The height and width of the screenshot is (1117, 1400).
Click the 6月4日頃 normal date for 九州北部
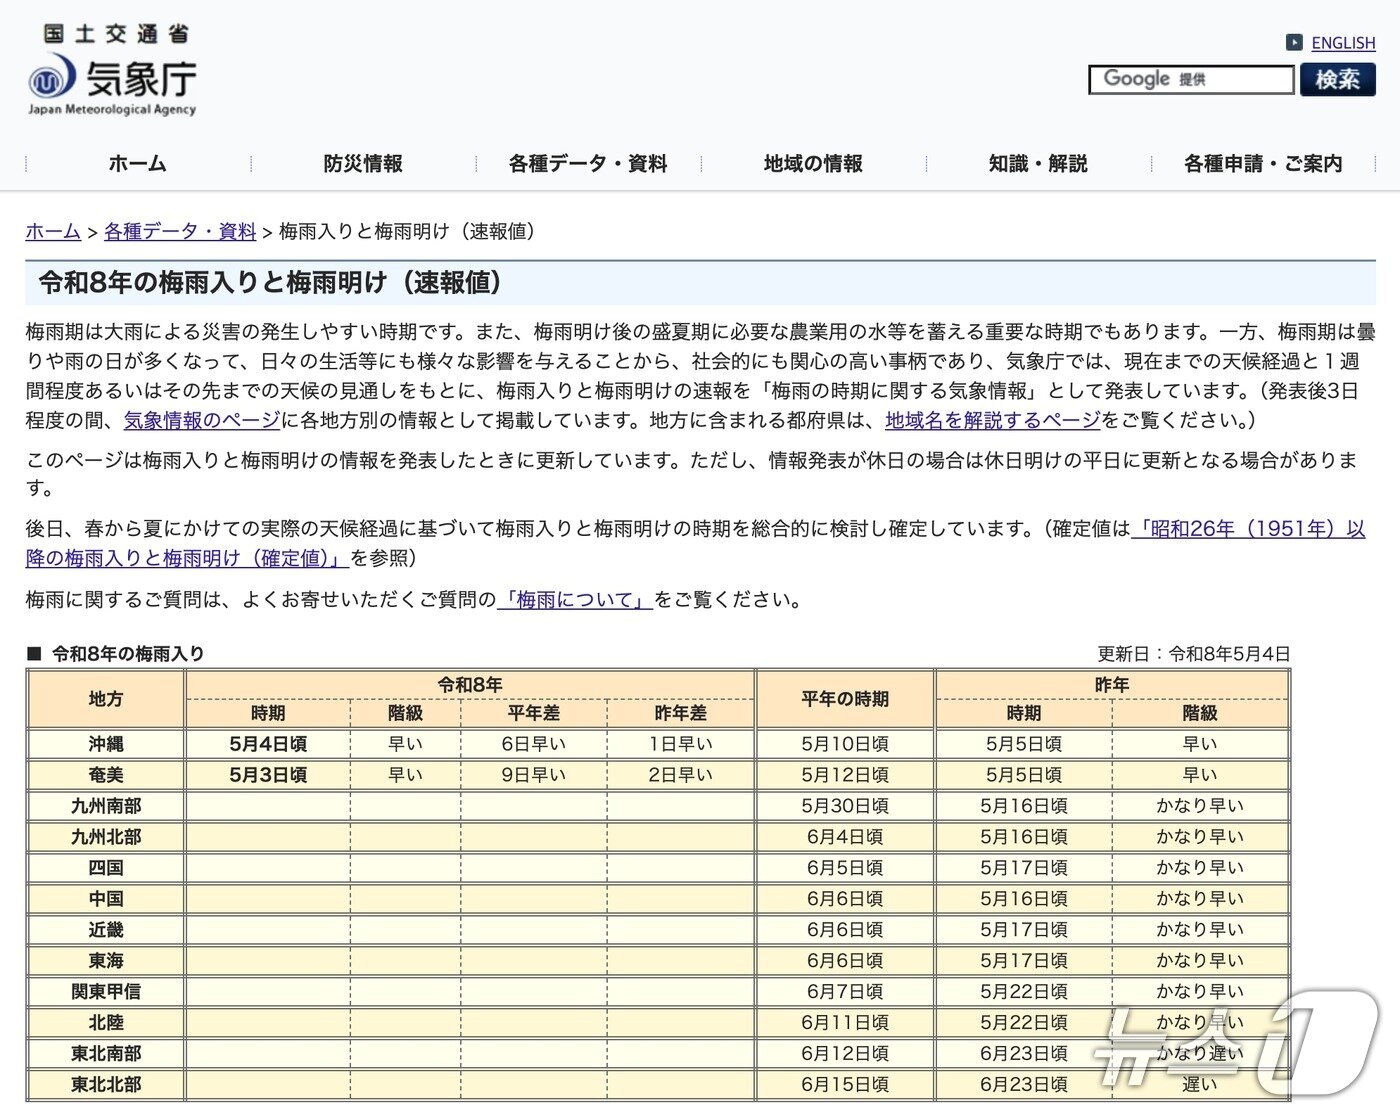(845, 837)
